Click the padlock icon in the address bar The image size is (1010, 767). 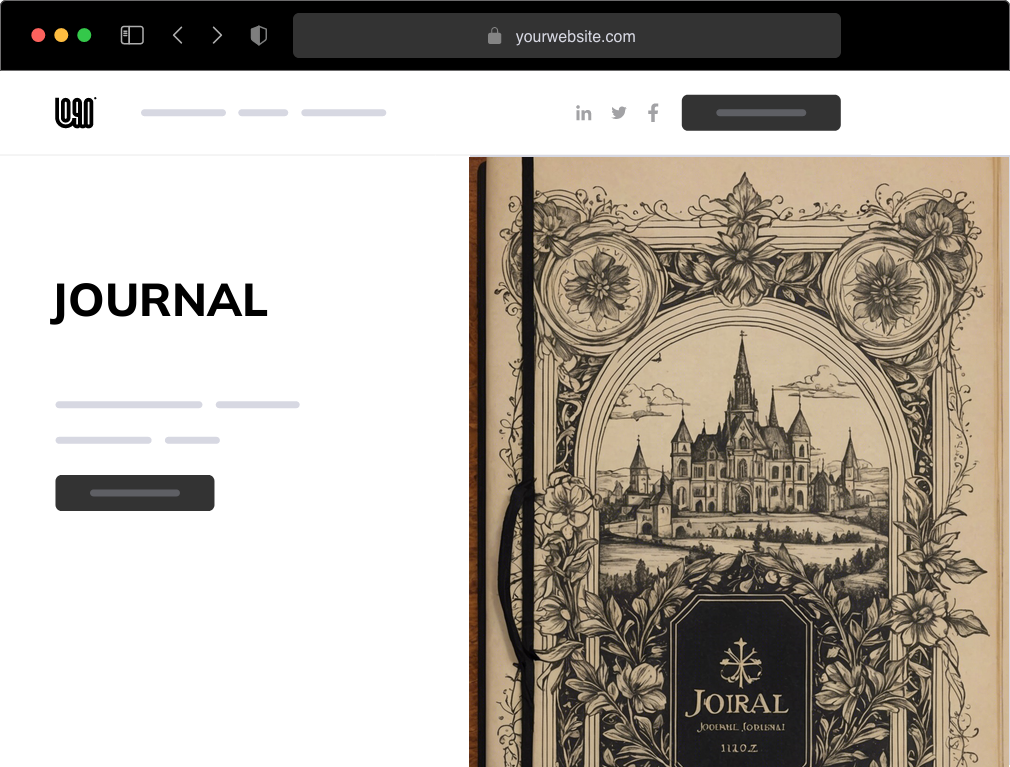[x=496, y=36]
